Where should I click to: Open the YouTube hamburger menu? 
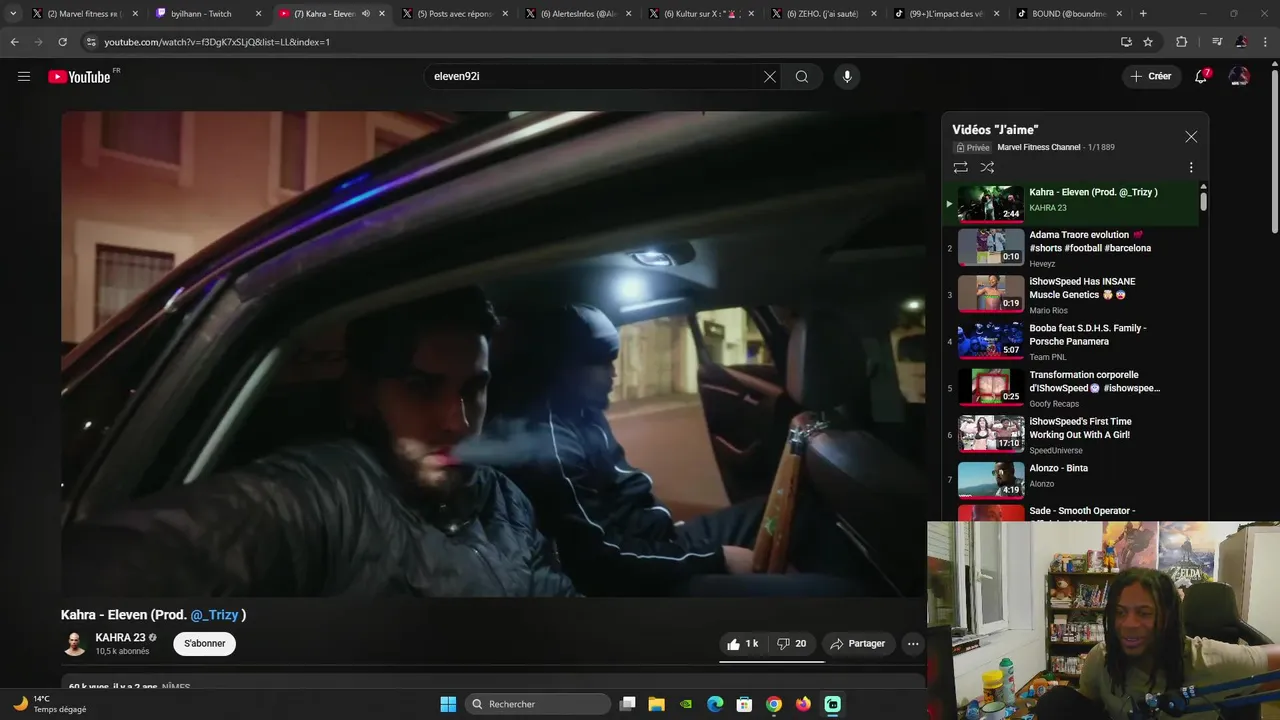[24, 76]
